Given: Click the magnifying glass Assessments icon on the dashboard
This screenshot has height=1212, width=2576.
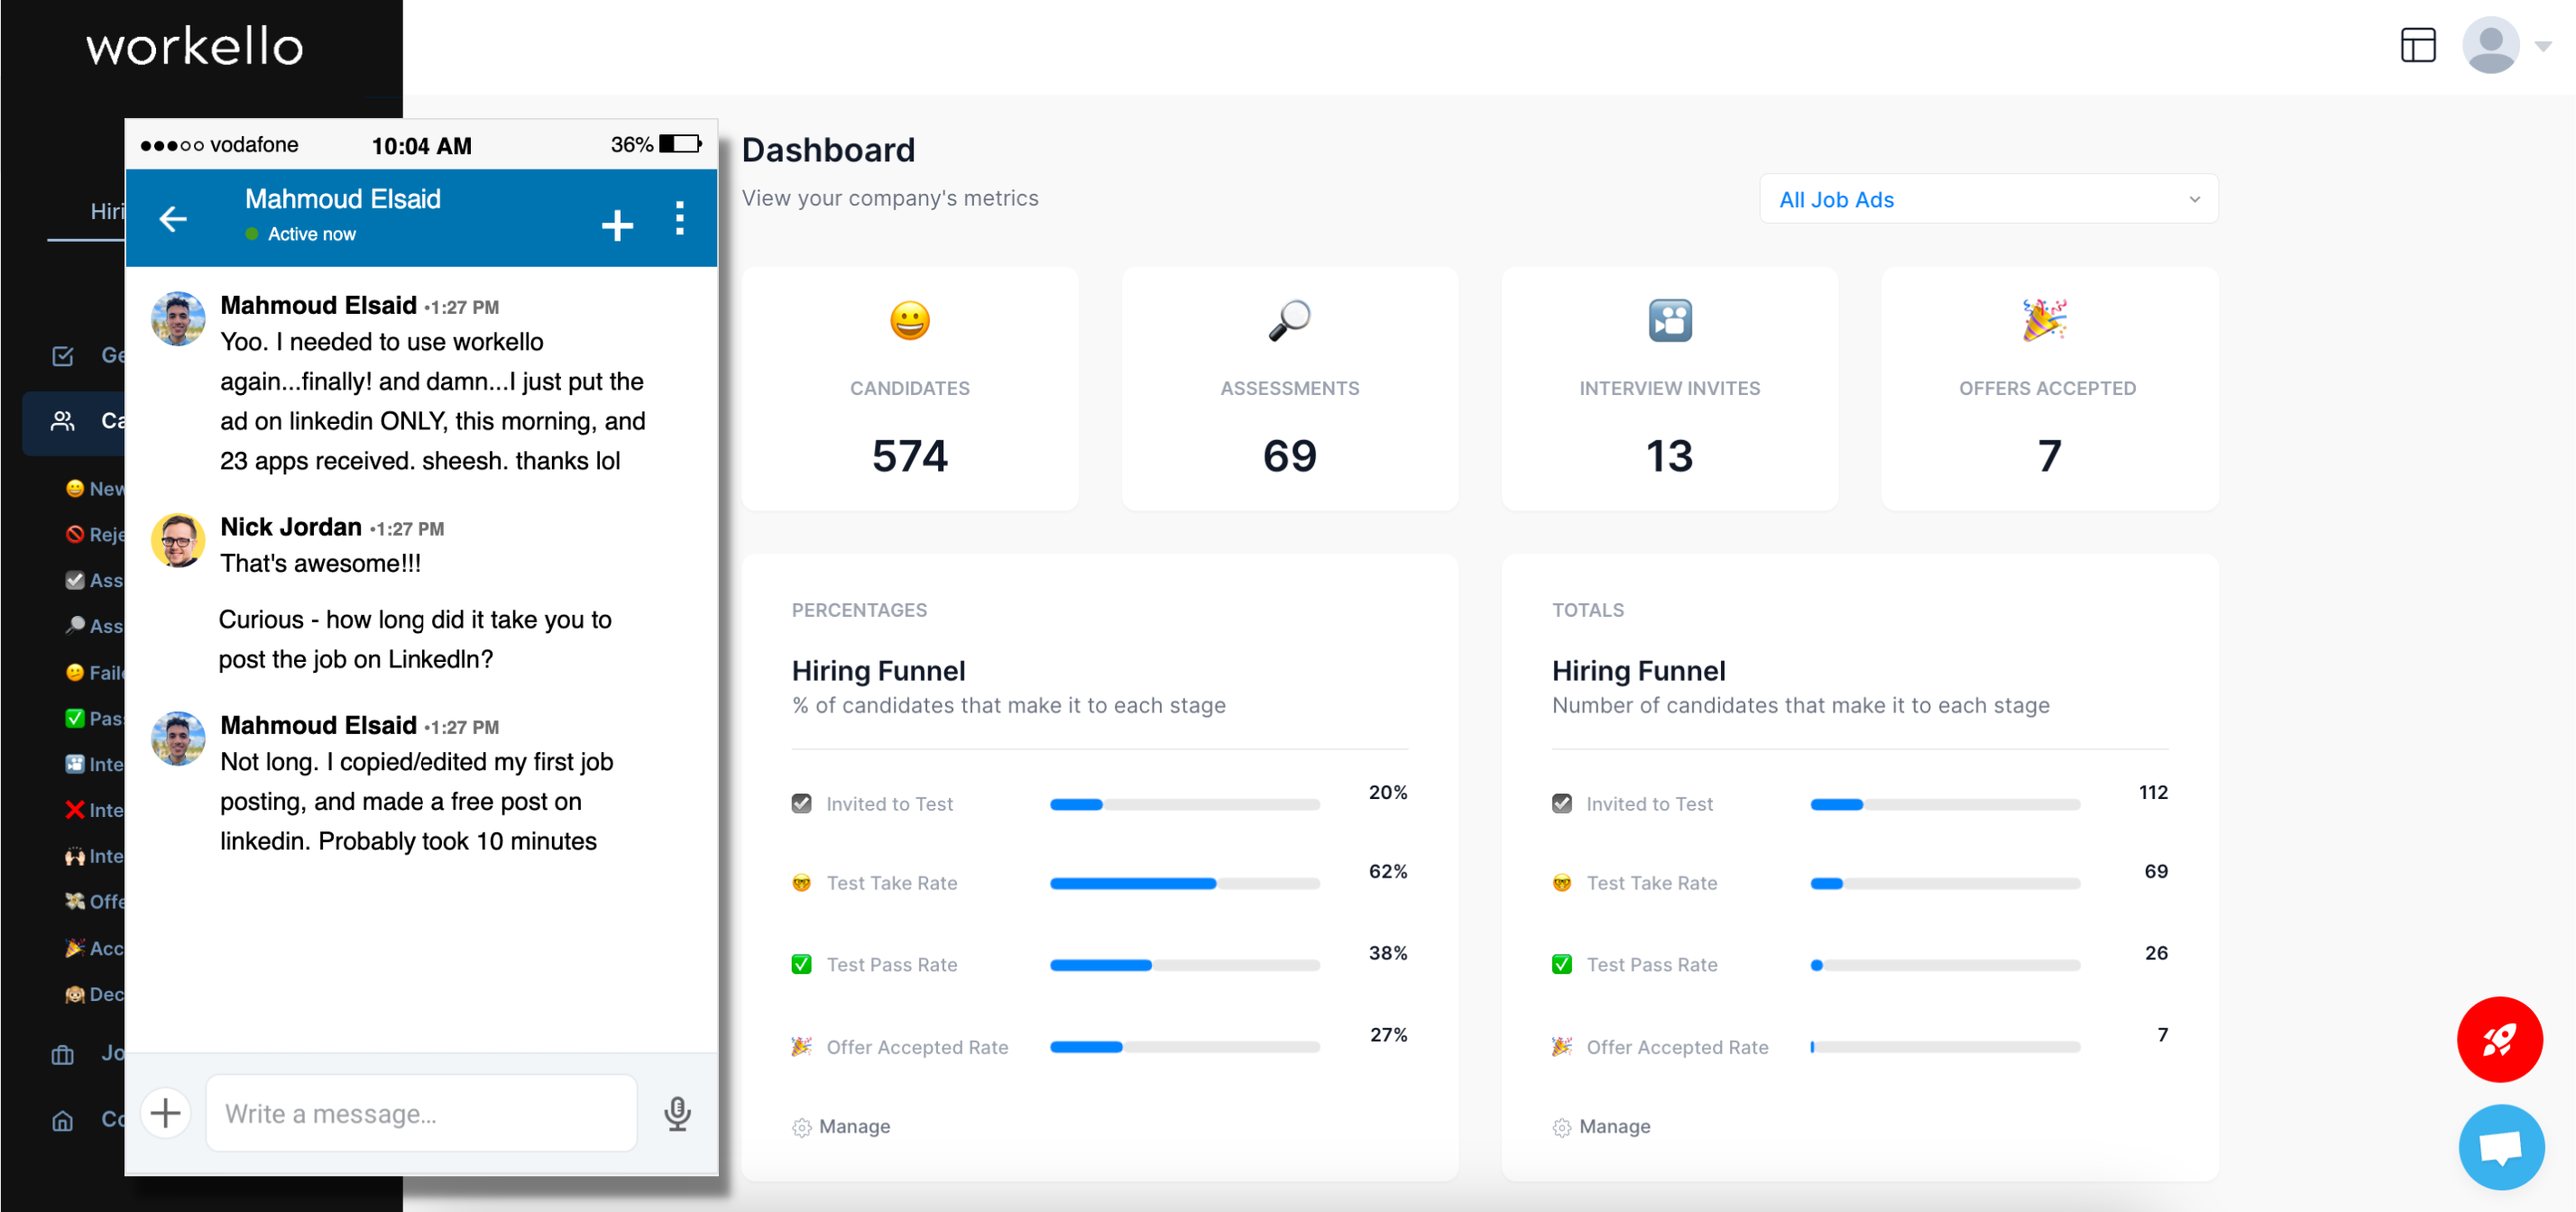Looking at the screenshot, I should [1290, 320].
